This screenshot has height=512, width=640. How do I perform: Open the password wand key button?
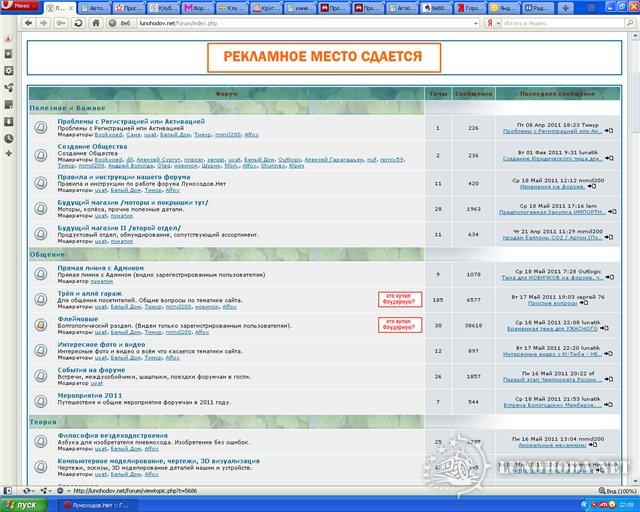click(61, 23)
